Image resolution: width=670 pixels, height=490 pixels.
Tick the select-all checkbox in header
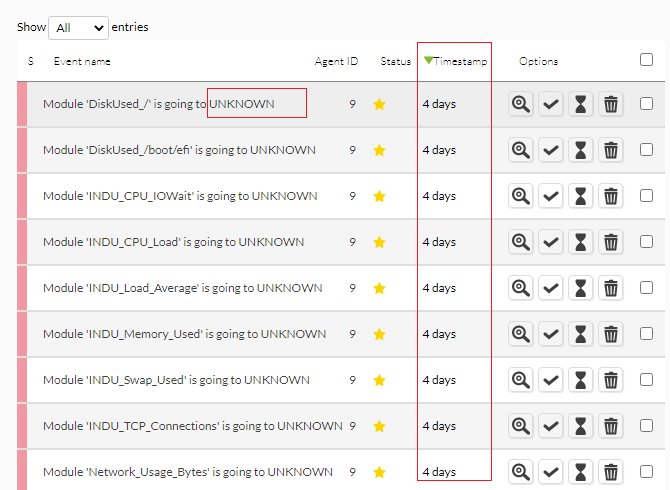tap(646, 60)
